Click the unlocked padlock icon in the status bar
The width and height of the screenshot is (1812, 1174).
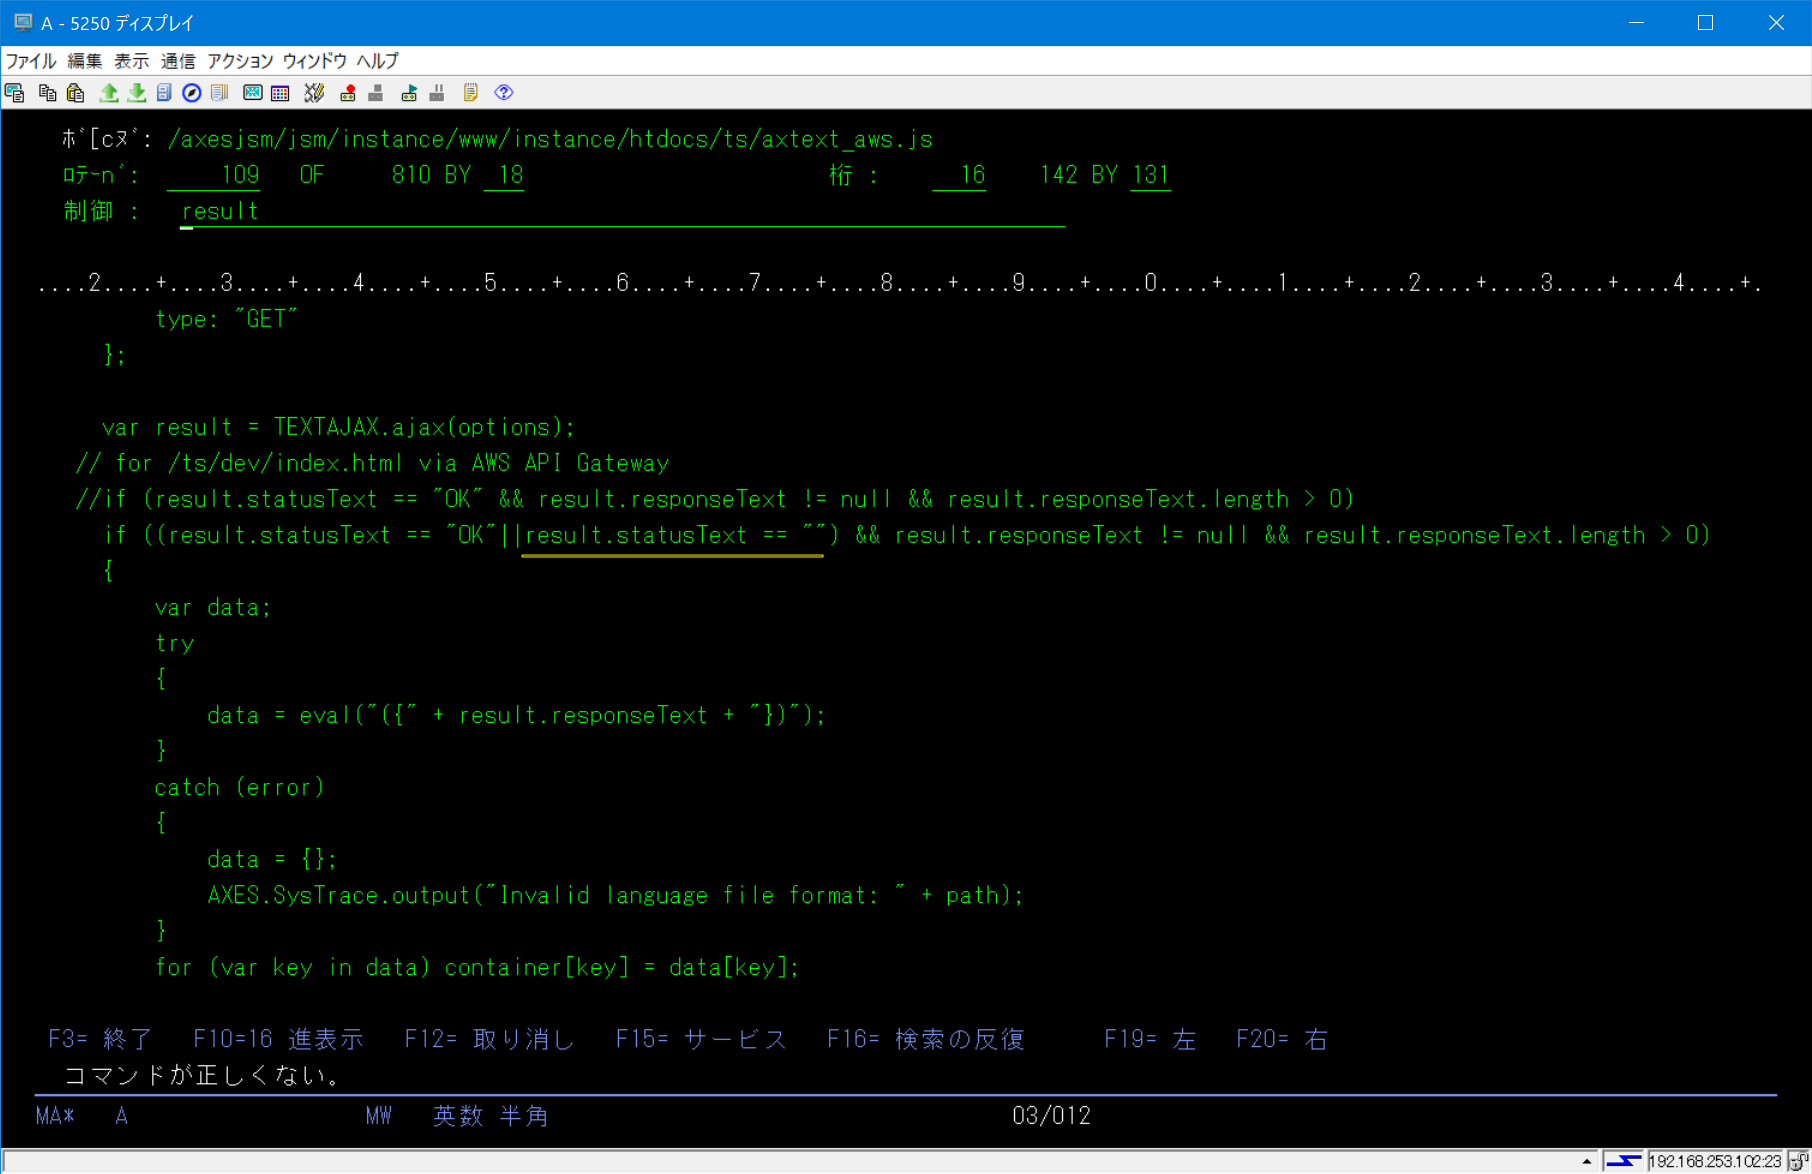click(x=1798, y=1161)
